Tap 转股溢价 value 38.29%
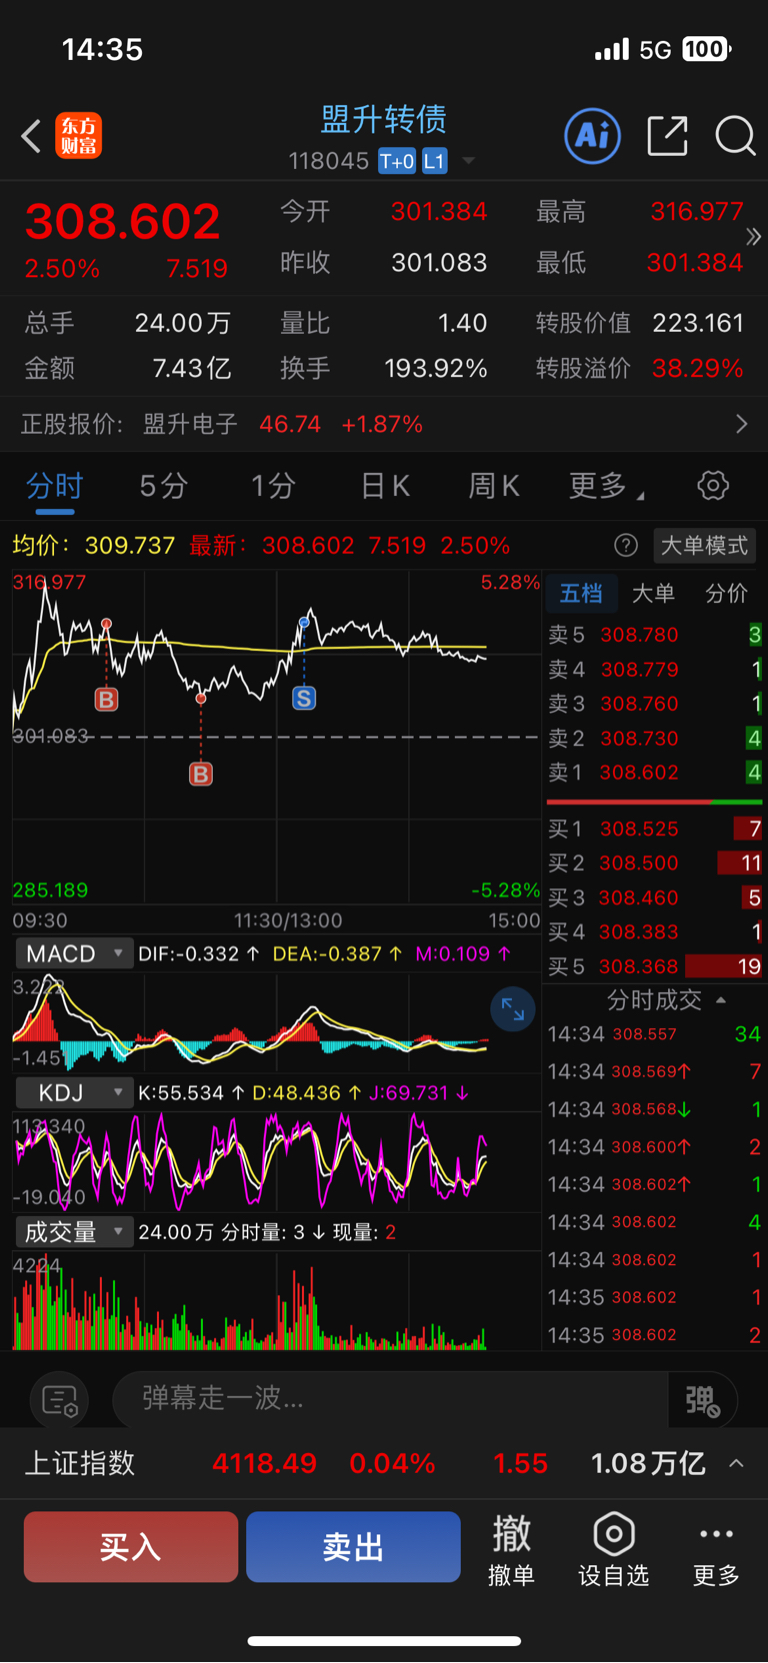Image resolution: width=768 pixels, height=1663 pixels. point(697,369)
